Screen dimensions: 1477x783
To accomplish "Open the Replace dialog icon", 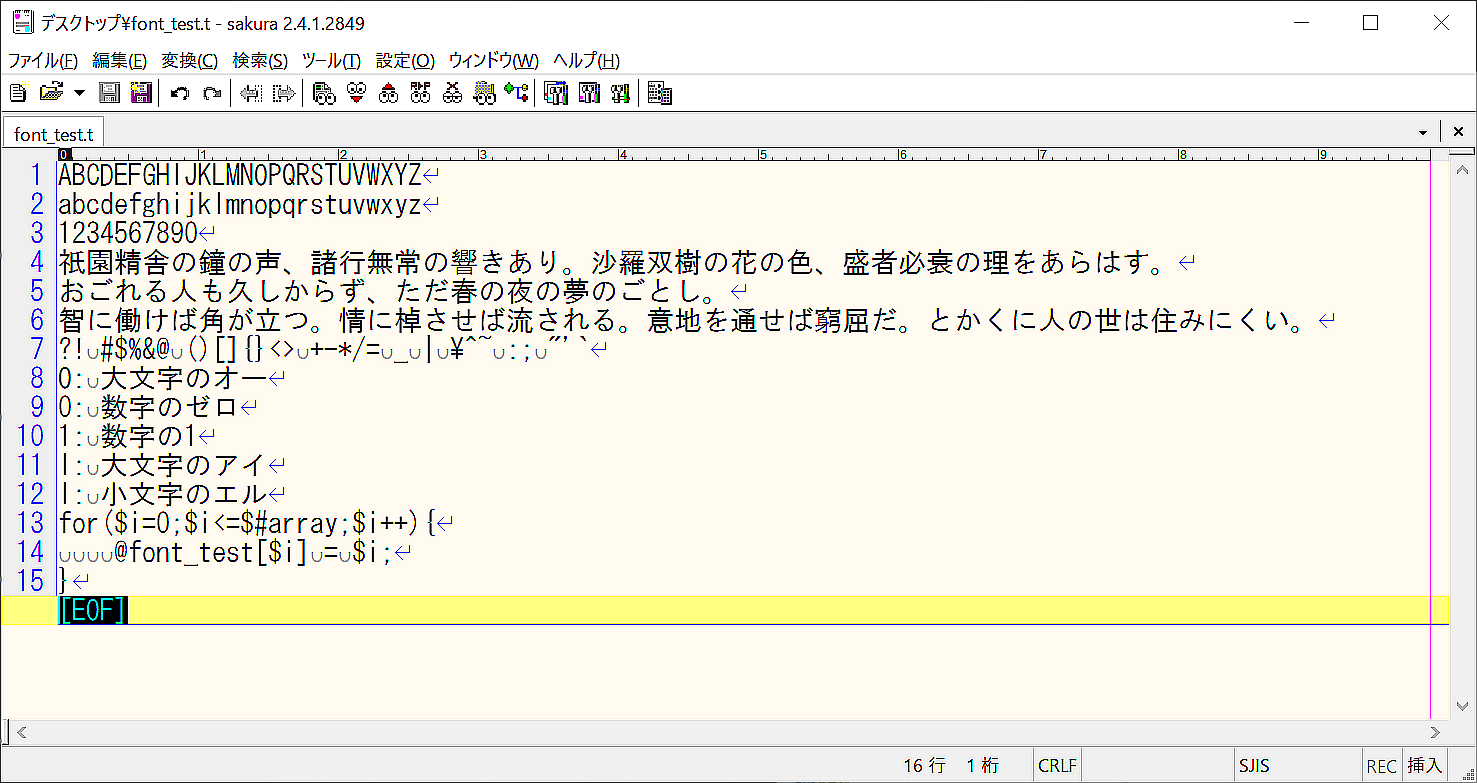I will (421, 94).
